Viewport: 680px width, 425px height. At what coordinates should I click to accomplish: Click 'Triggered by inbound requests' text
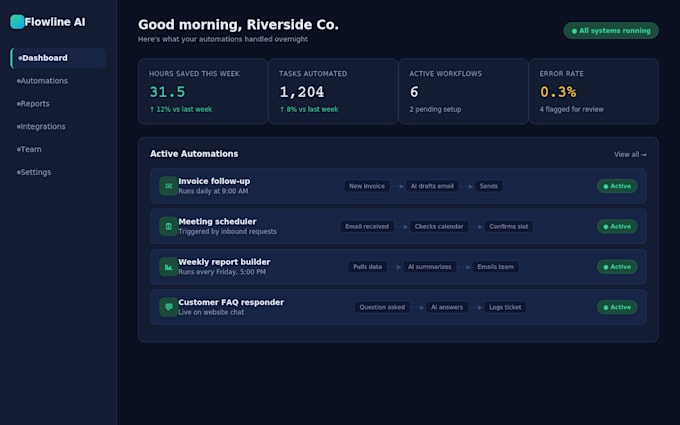227,232
